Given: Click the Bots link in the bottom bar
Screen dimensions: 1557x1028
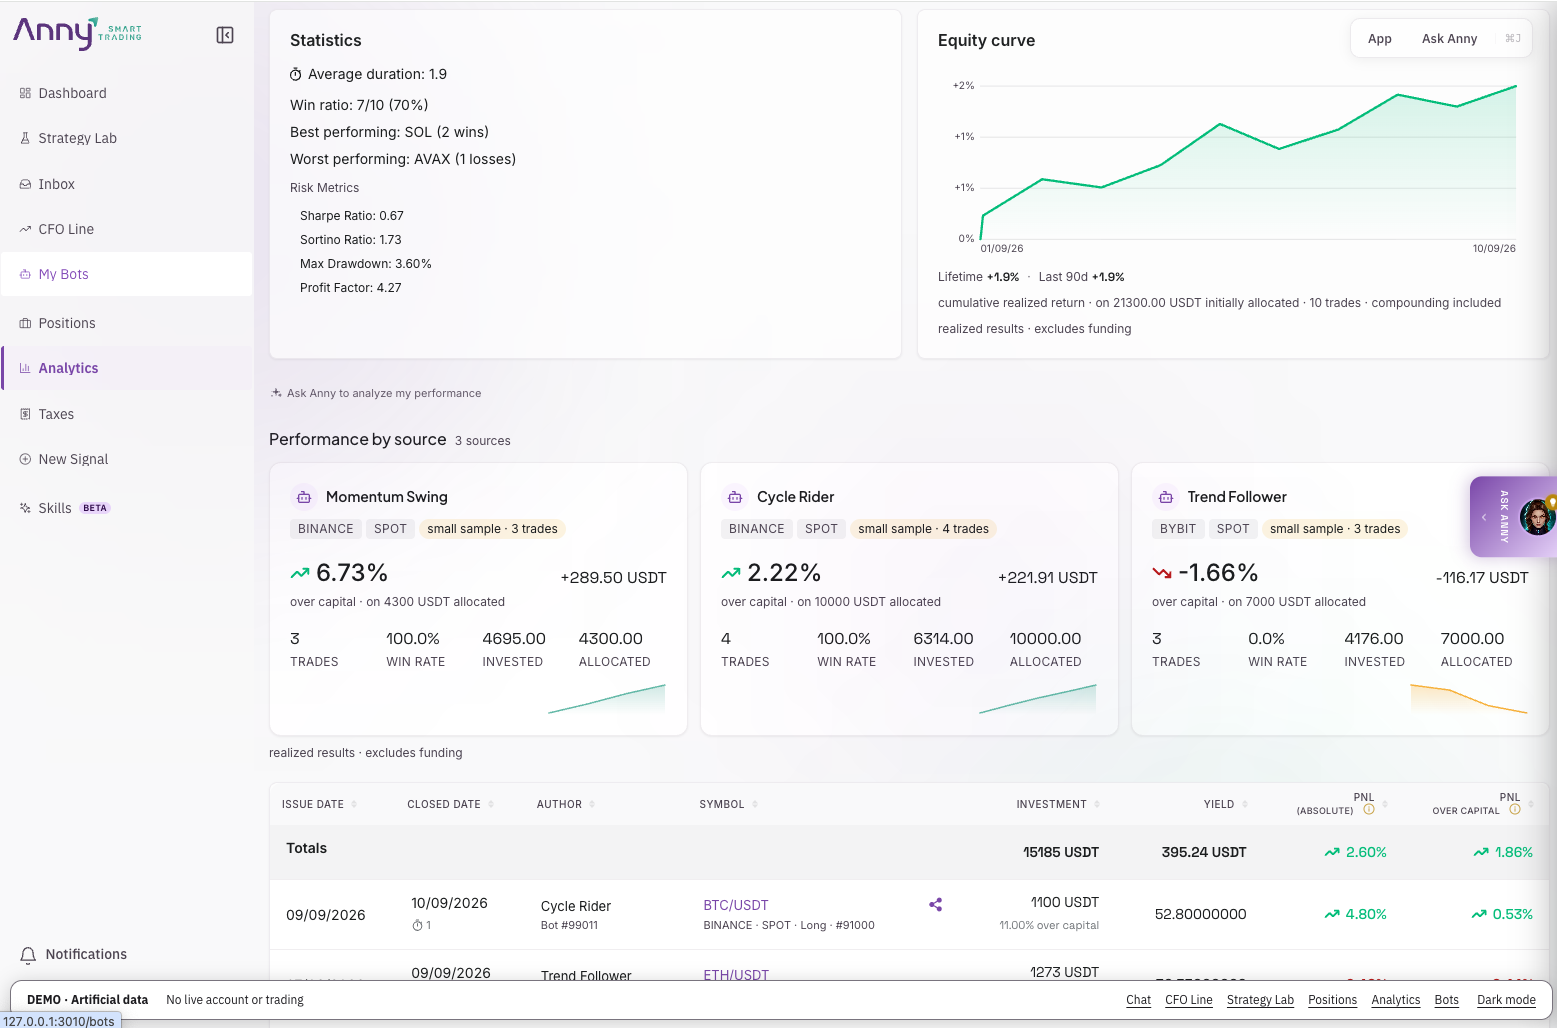Looking at the screenshot, I should [x=1446, y=1000].
